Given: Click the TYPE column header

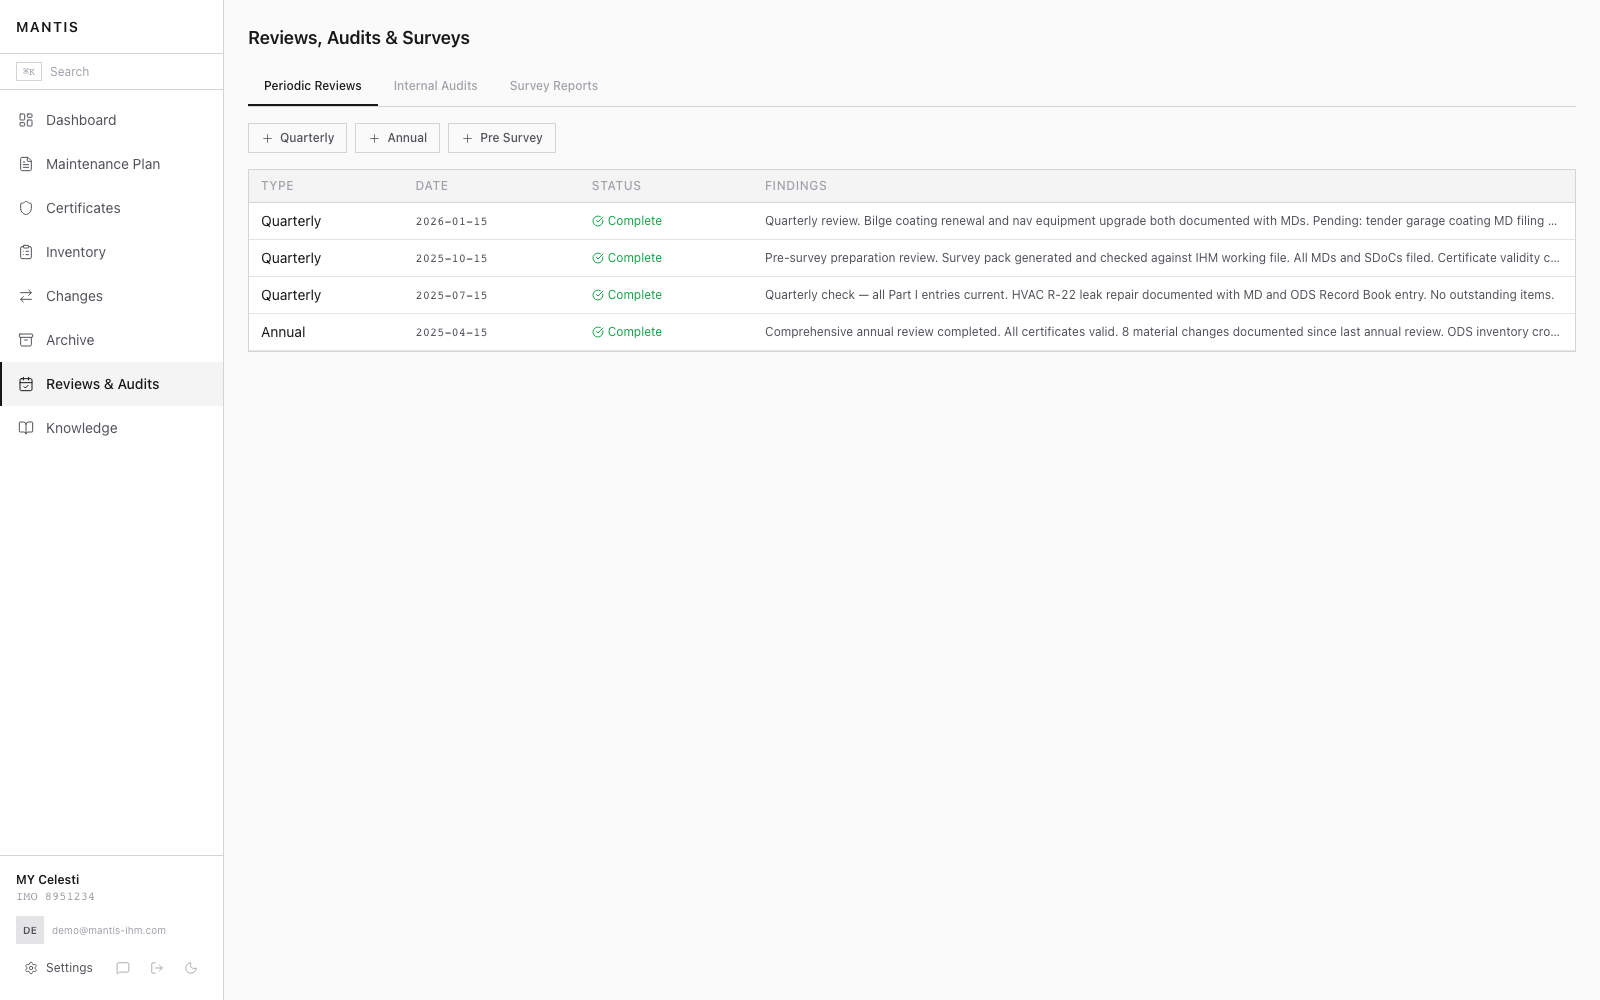Looking at the screenshot, I should coord(278,186).
